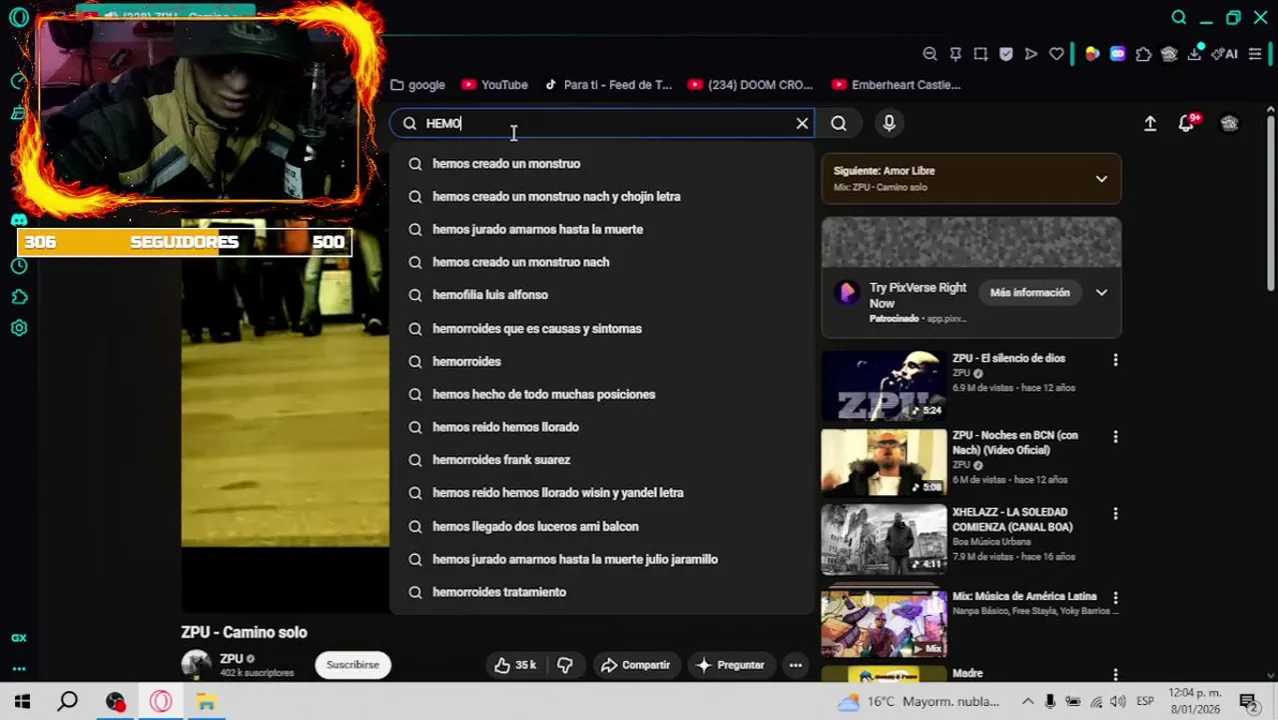Image resolution: width=1278 pixels, height=720 pixels.
Task: Open 'ZPU - El silencio de dios' thumbnail
Action: click(x=884, y=385)
